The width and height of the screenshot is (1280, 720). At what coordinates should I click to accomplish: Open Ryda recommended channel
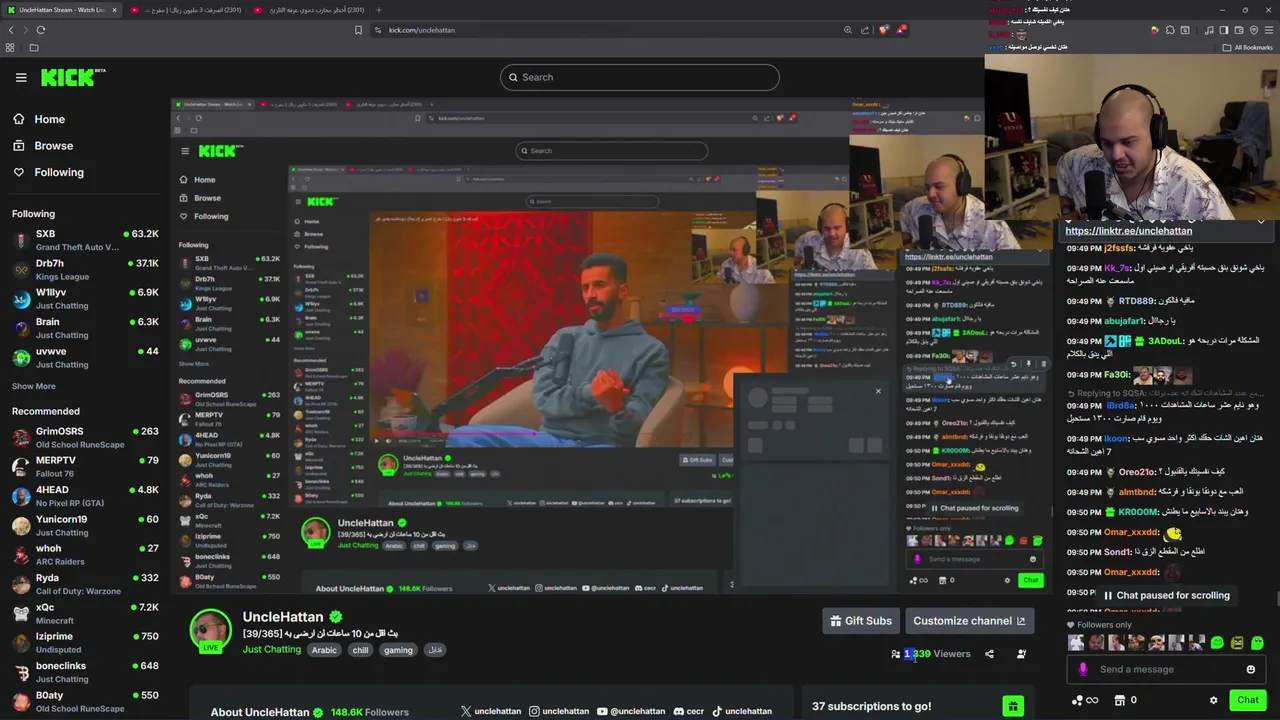coord(85,584)
